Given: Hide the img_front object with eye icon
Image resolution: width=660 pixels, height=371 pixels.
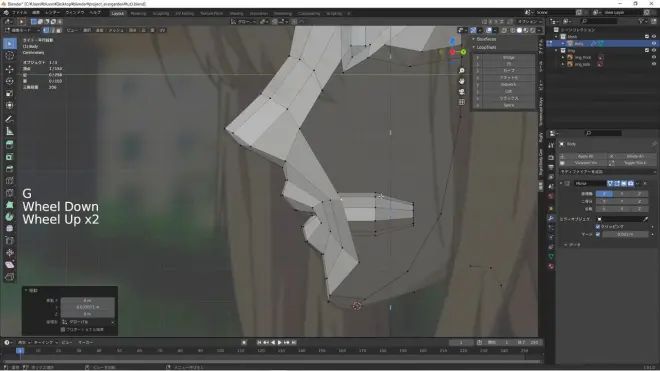Looking at the screenshot, I should pos(654,57).
